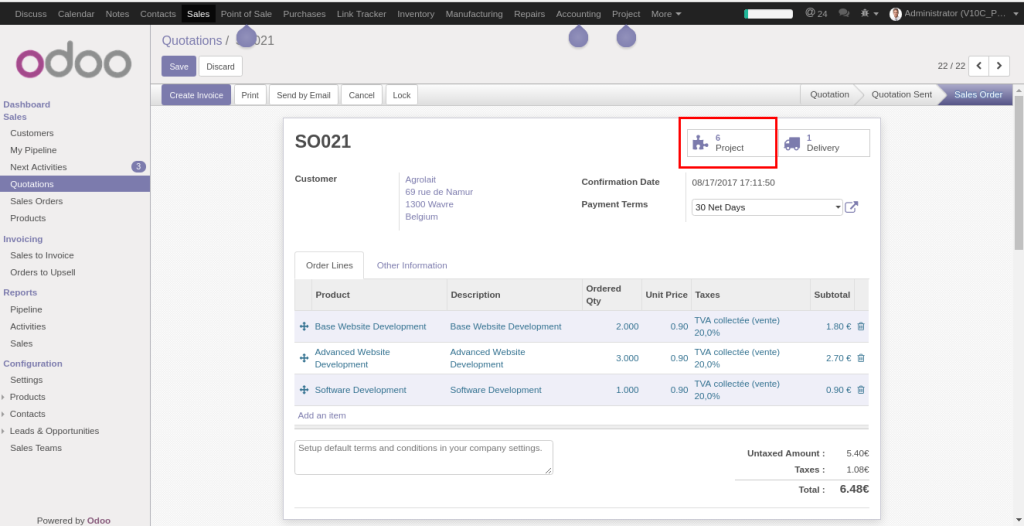Click the Agrolait customer link
The height and width of the screenshot is (526, 1024).
[x=421, y=179]
